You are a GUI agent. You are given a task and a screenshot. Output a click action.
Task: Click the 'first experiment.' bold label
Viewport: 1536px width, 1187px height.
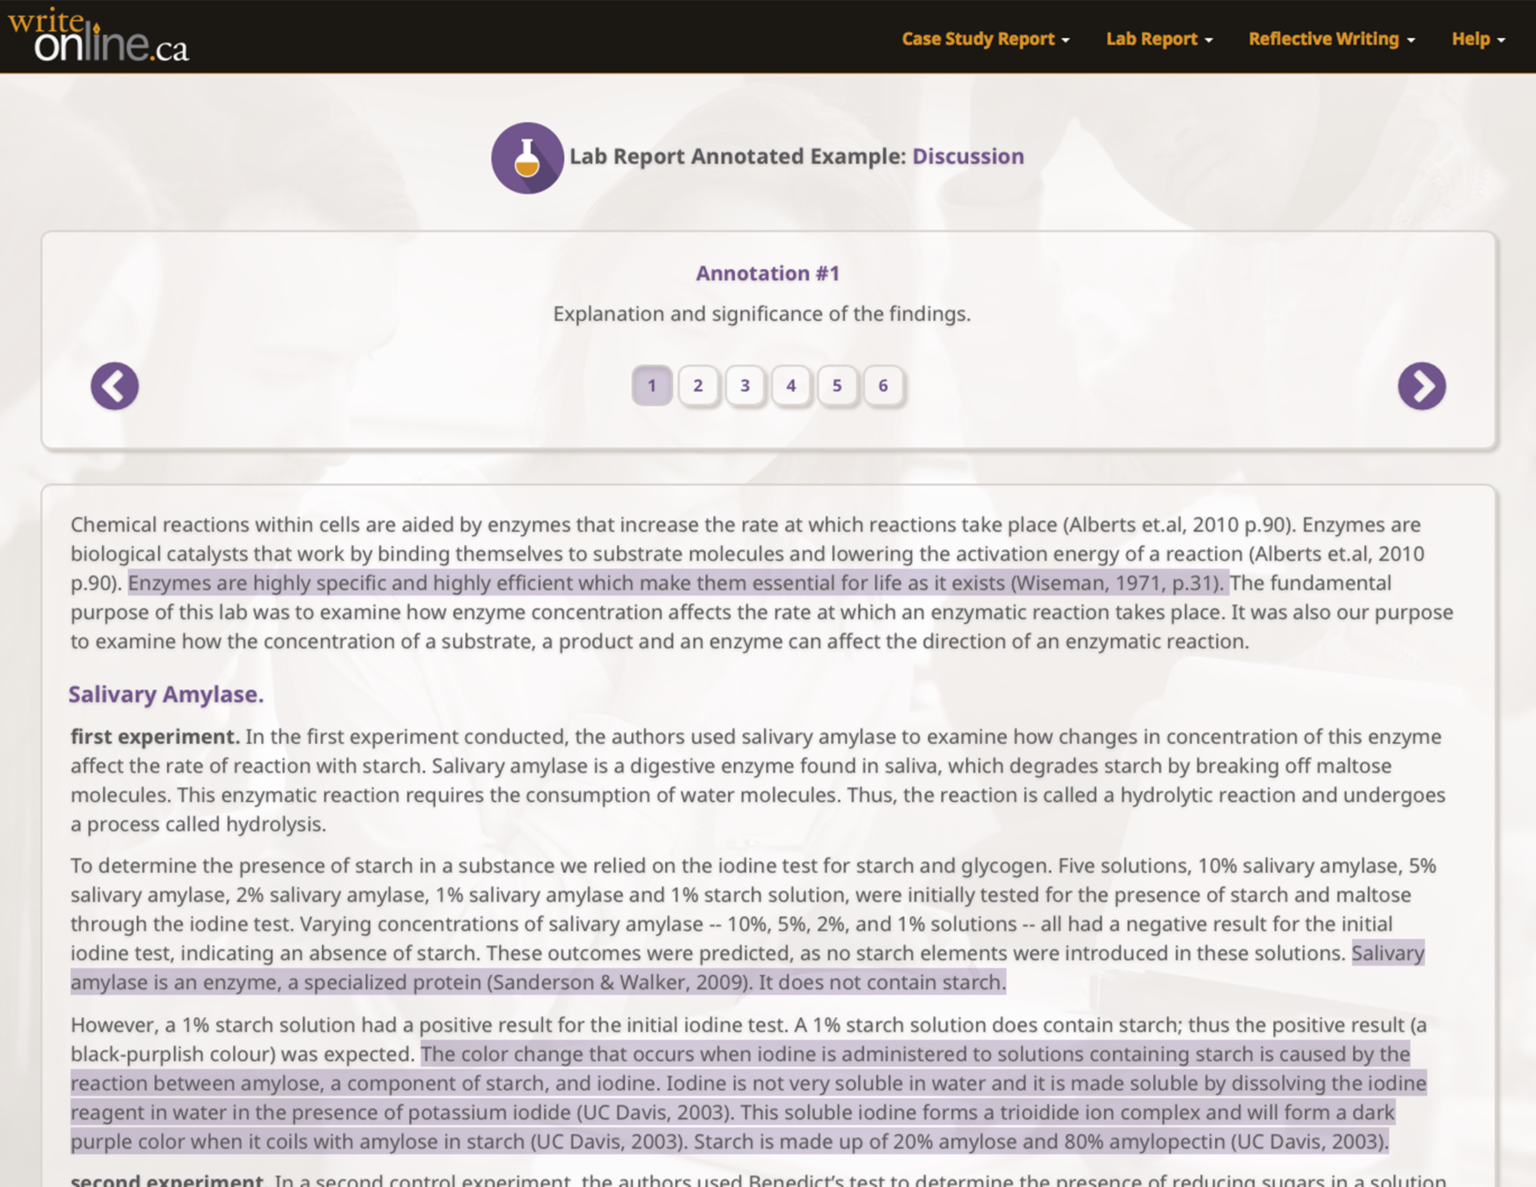pyautogui.click(x=155, y=737)
